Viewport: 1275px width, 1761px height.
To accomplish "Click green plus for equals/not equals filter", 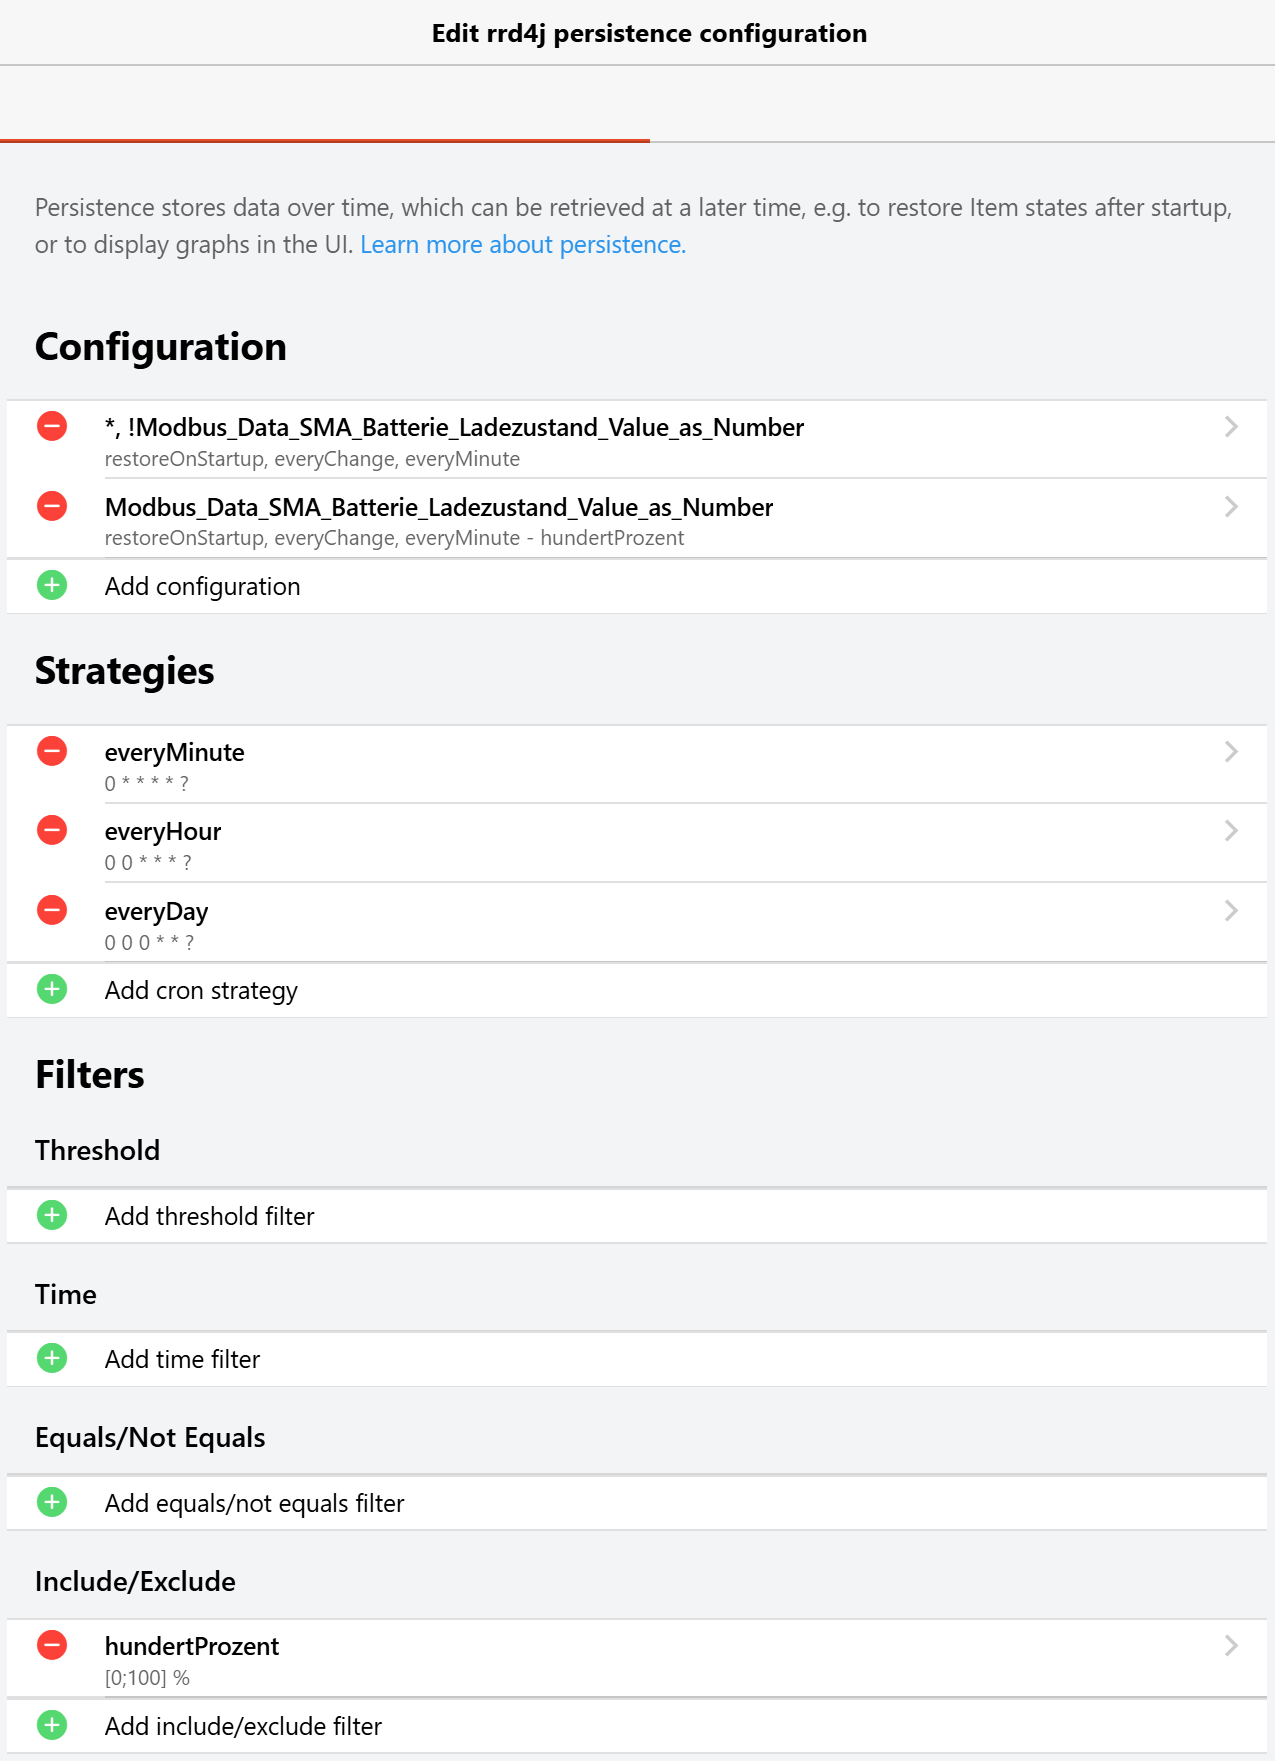I will [x=52, y=1502].
